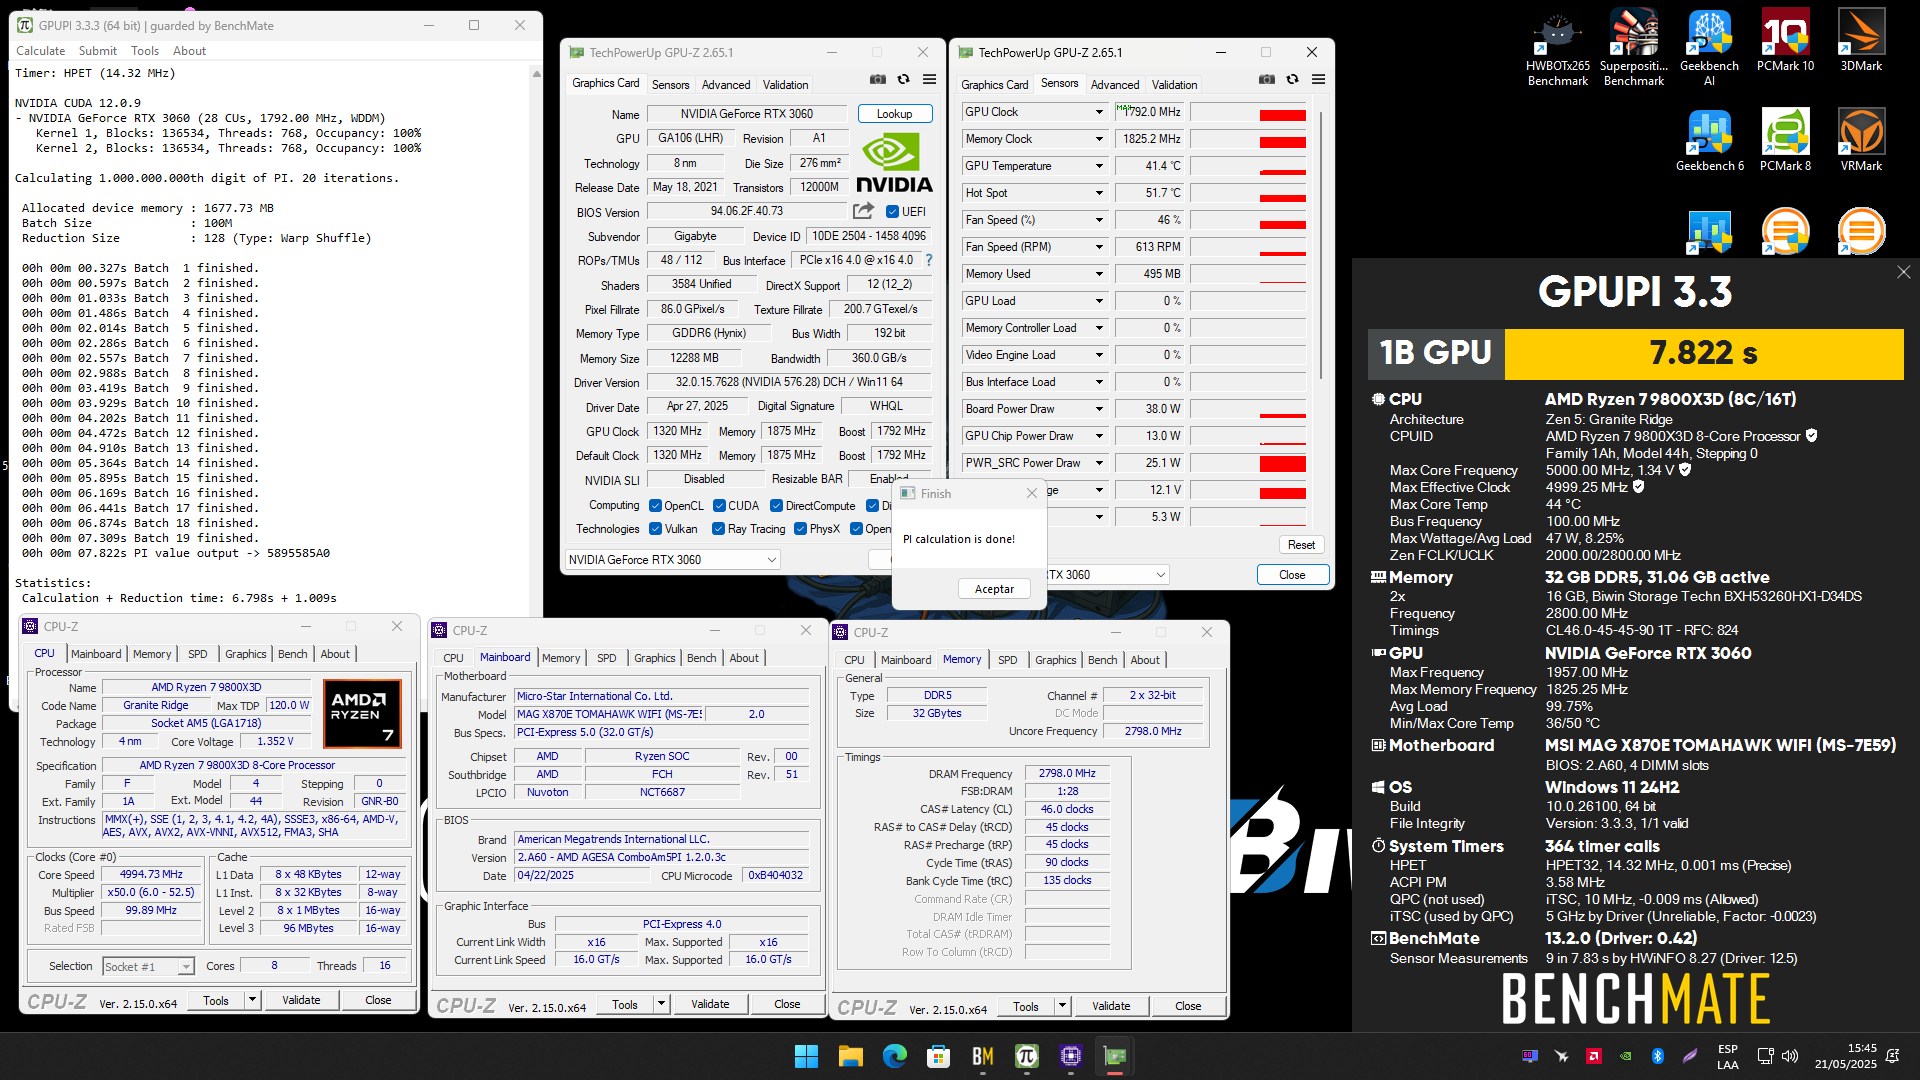The image size is (1920, 1080).
Task: Switch to SPD tab in CPU-Z Memory window
Action: [x=1008, y=660]
